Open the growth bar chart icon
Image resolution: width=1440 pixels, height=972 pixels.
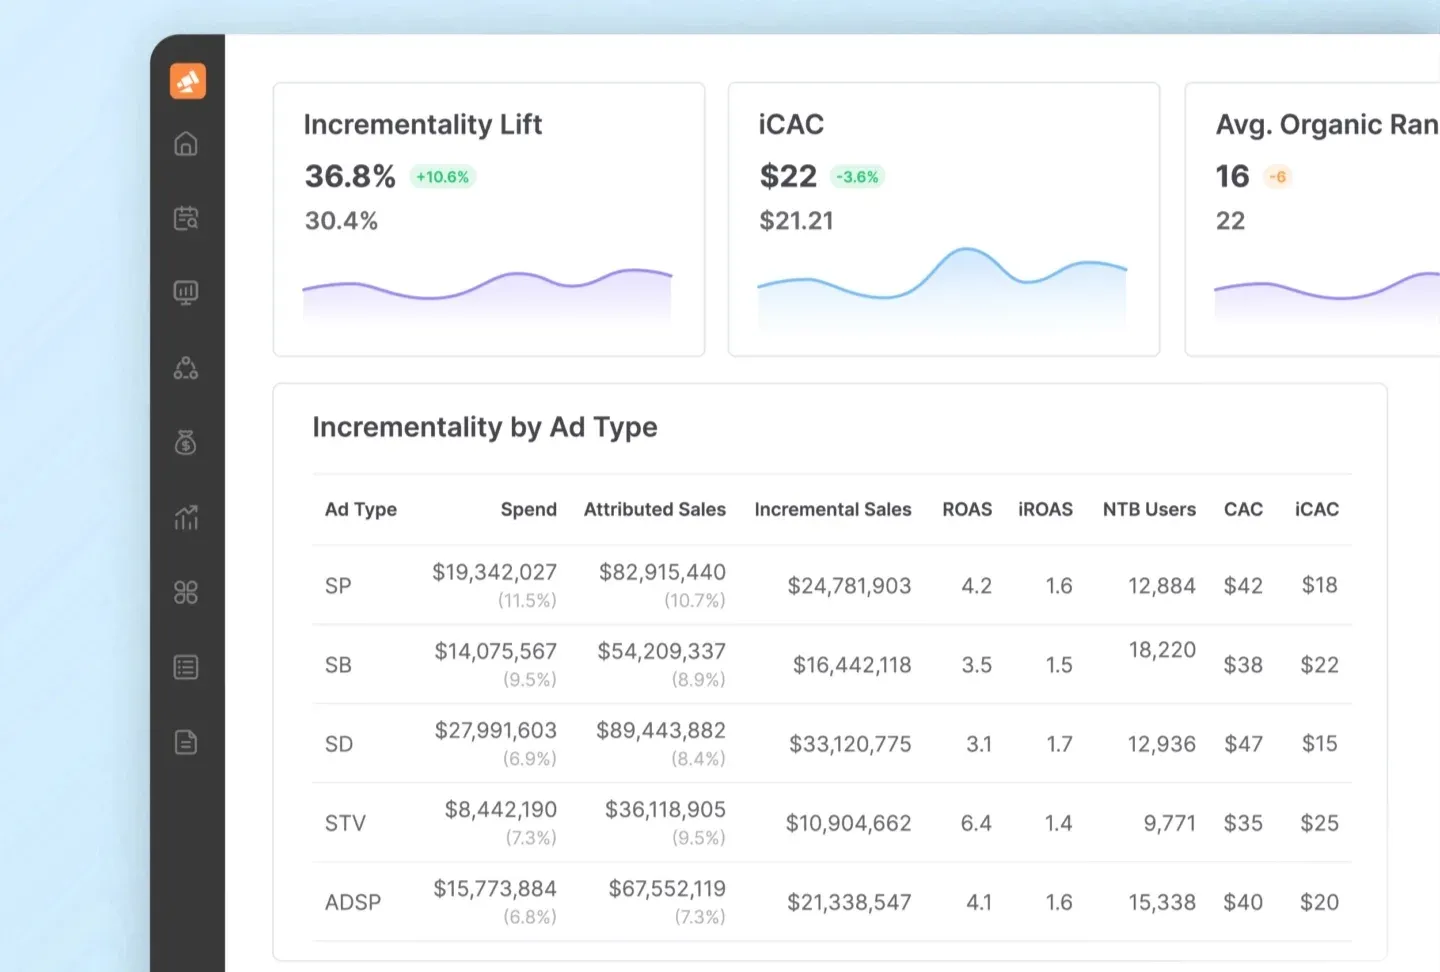coord(186,517)
